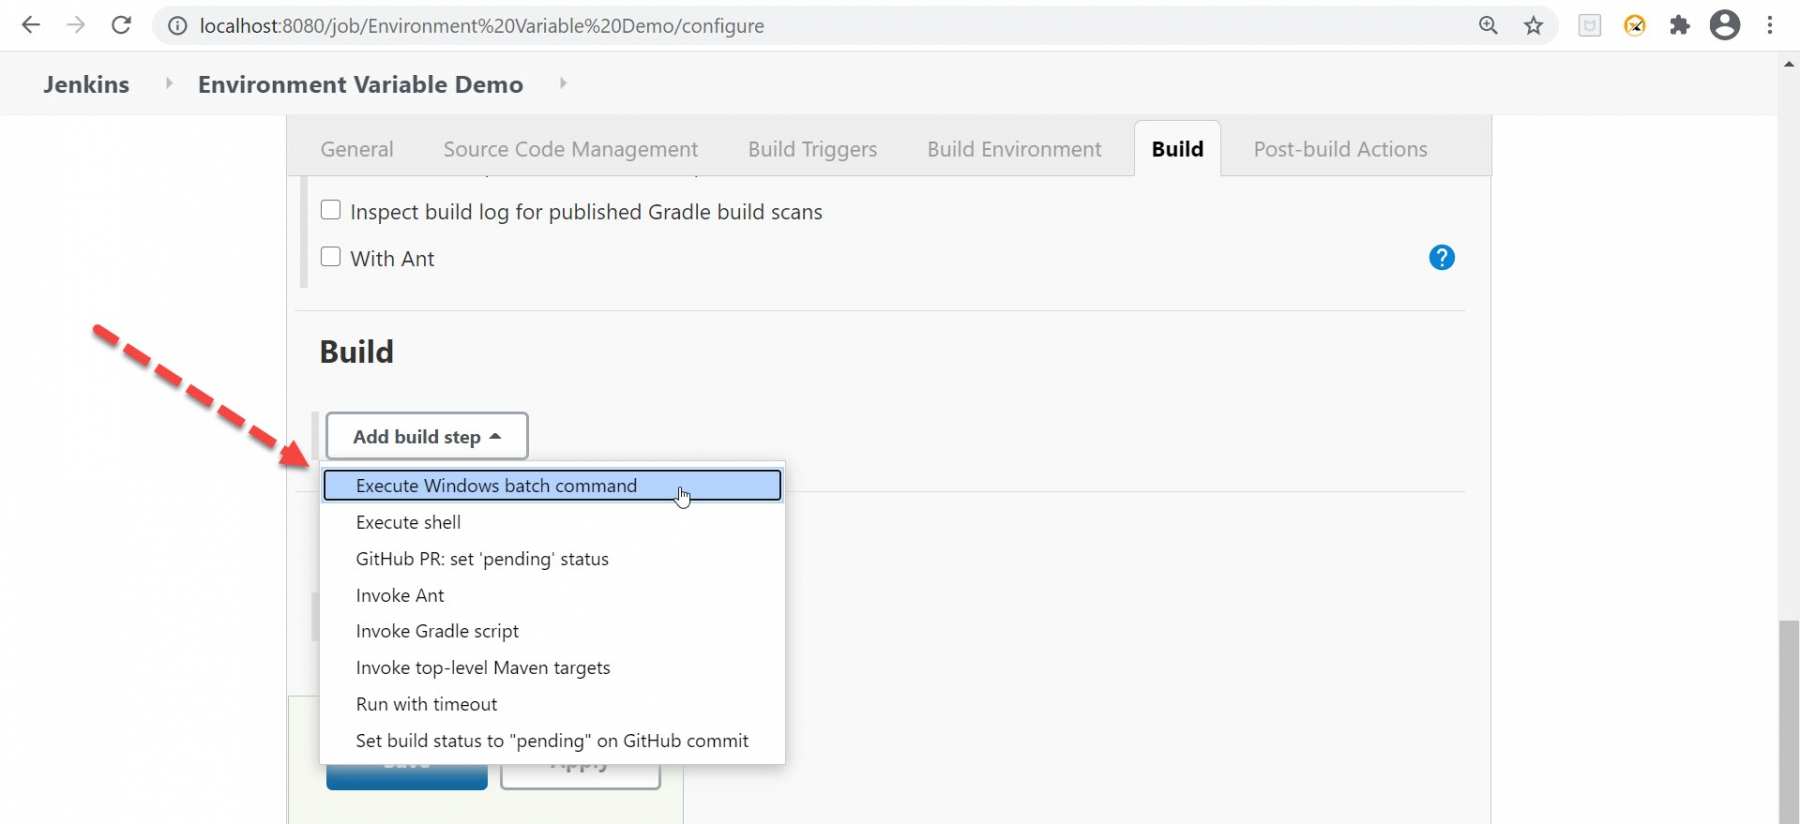The width and height of the screenshot is (1800, 824).
Task: Switch to the Source Code Management tab
Action: pyautogui.click(x=571, y=149)
